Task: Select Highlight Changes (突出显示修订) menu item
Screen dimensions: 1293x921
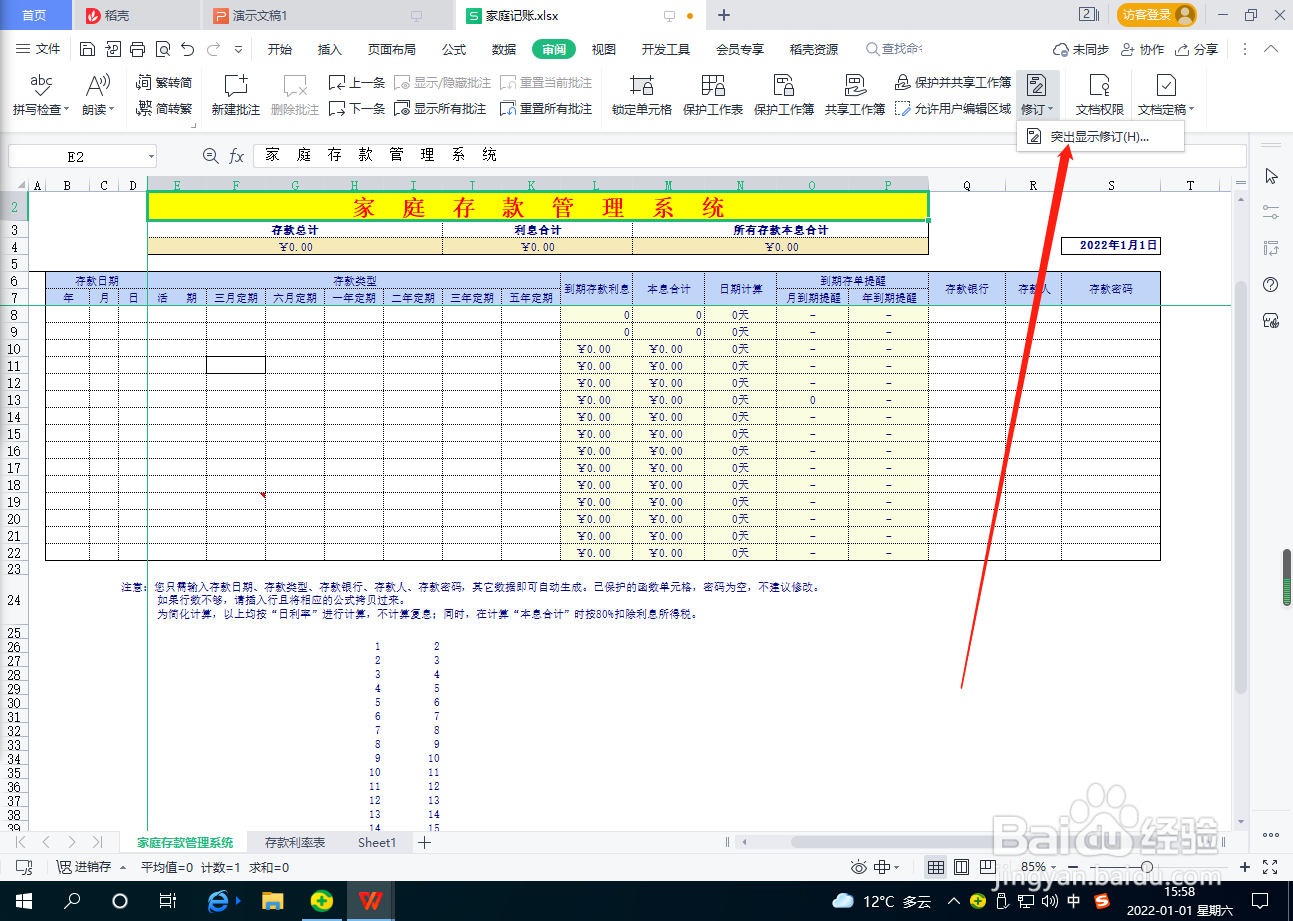Action: point(1100,137)
